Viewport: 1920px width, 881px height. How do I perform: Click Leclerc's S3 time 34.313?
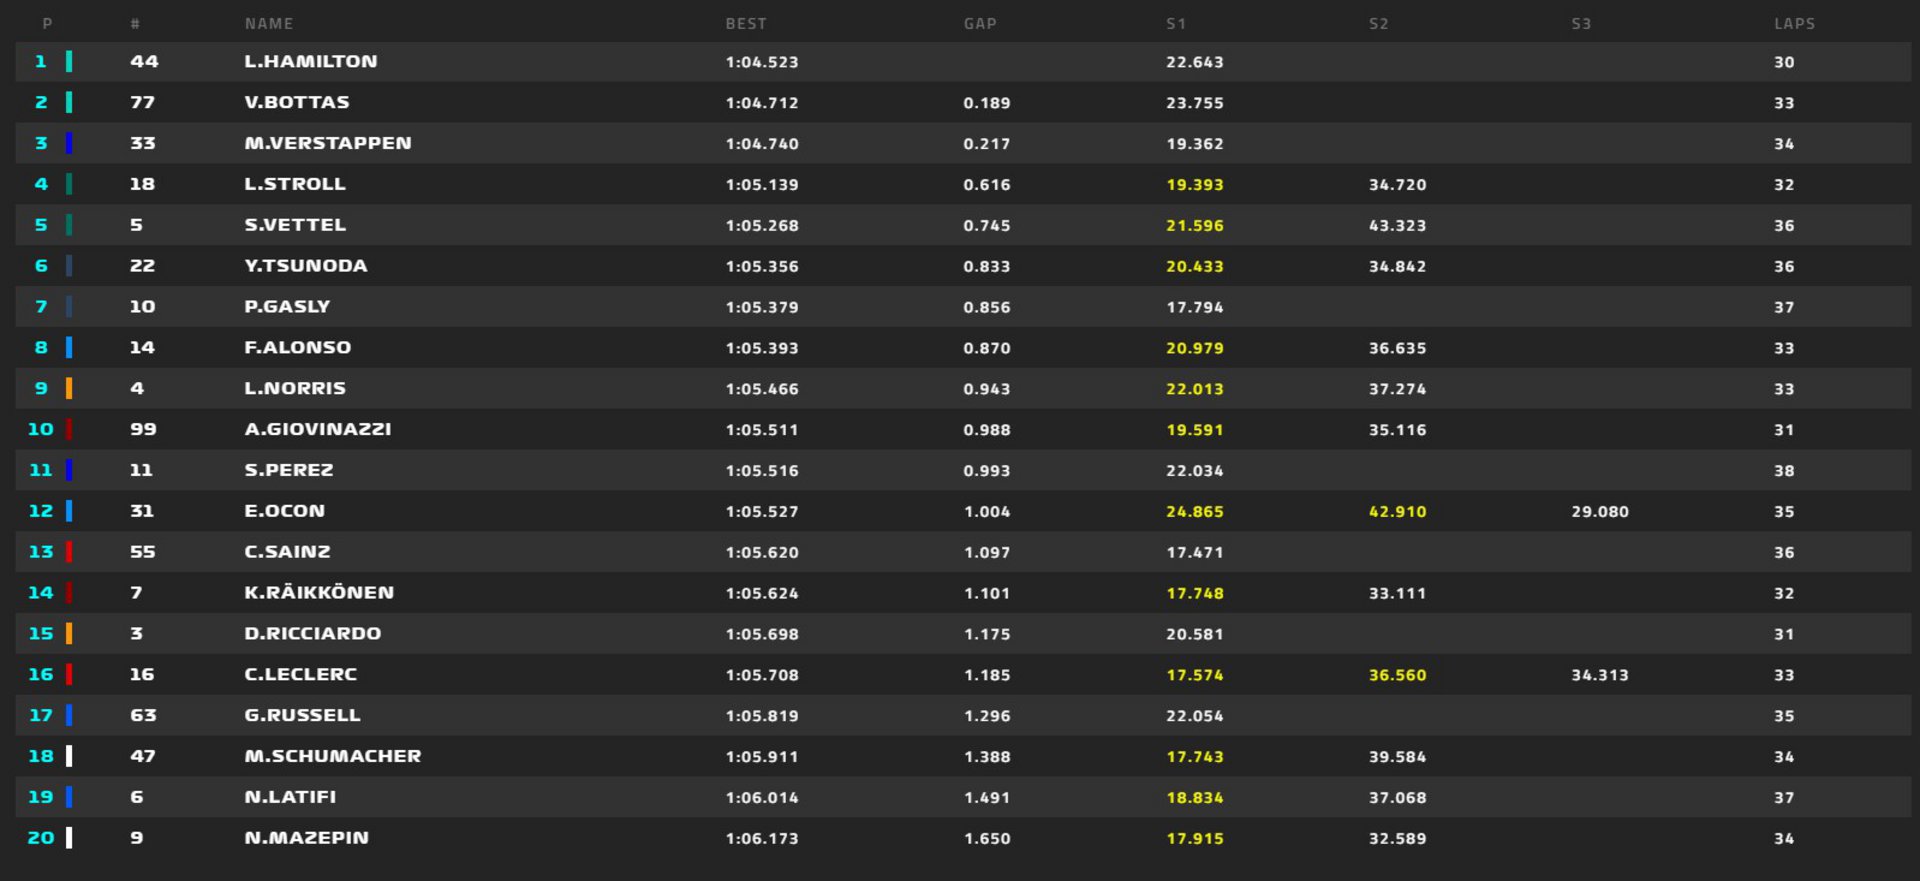pos(1599,675)
